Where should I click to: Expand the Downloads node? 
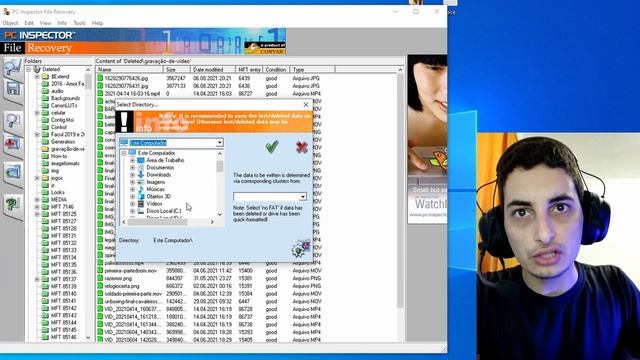(x=132, y=175)
